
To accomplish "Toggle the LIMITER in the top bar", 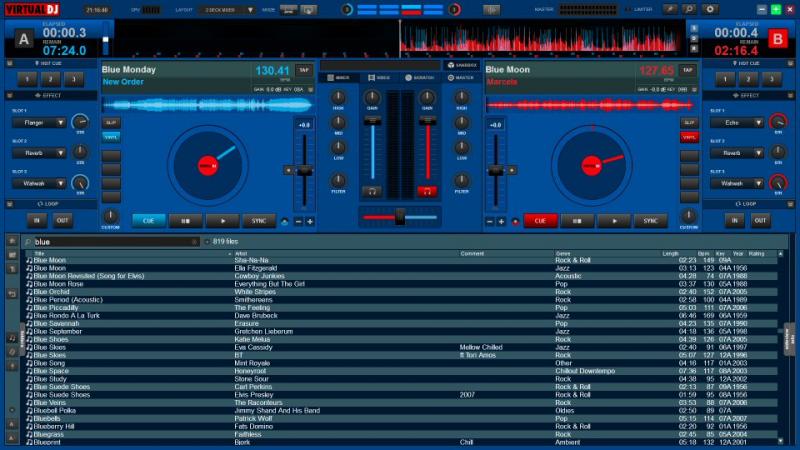I will (x=638, y=9).
